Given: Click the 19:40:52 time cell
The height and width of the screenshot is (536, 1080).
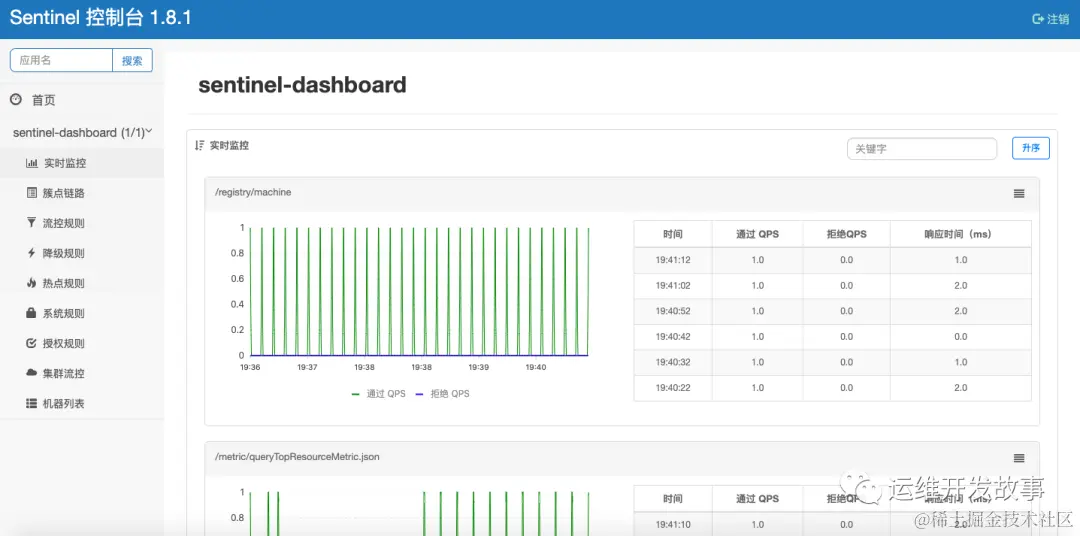Looking at the screenshot, I should coord(673,311).
